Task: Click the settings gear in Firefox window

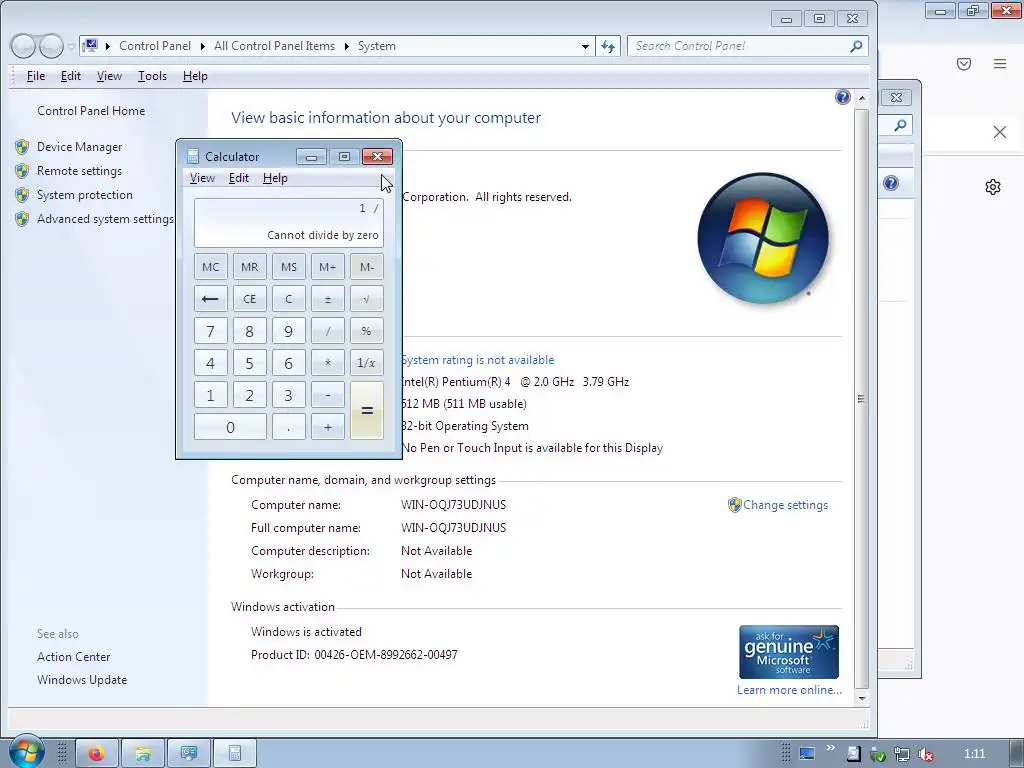Action: pos(993,187)
